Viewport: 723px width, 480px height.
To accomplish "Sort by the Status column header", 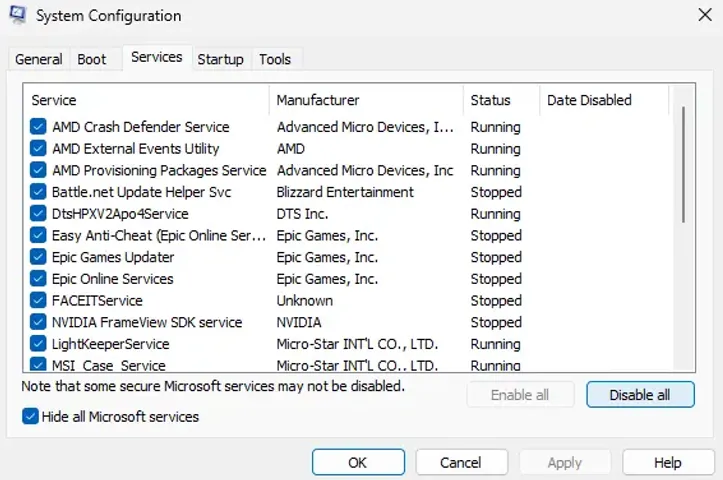I will [x=502, y=100].
